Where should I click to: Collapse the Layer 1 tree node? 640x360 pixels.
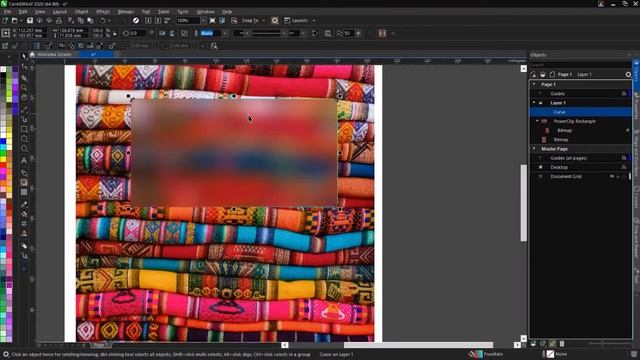point(534,102)
